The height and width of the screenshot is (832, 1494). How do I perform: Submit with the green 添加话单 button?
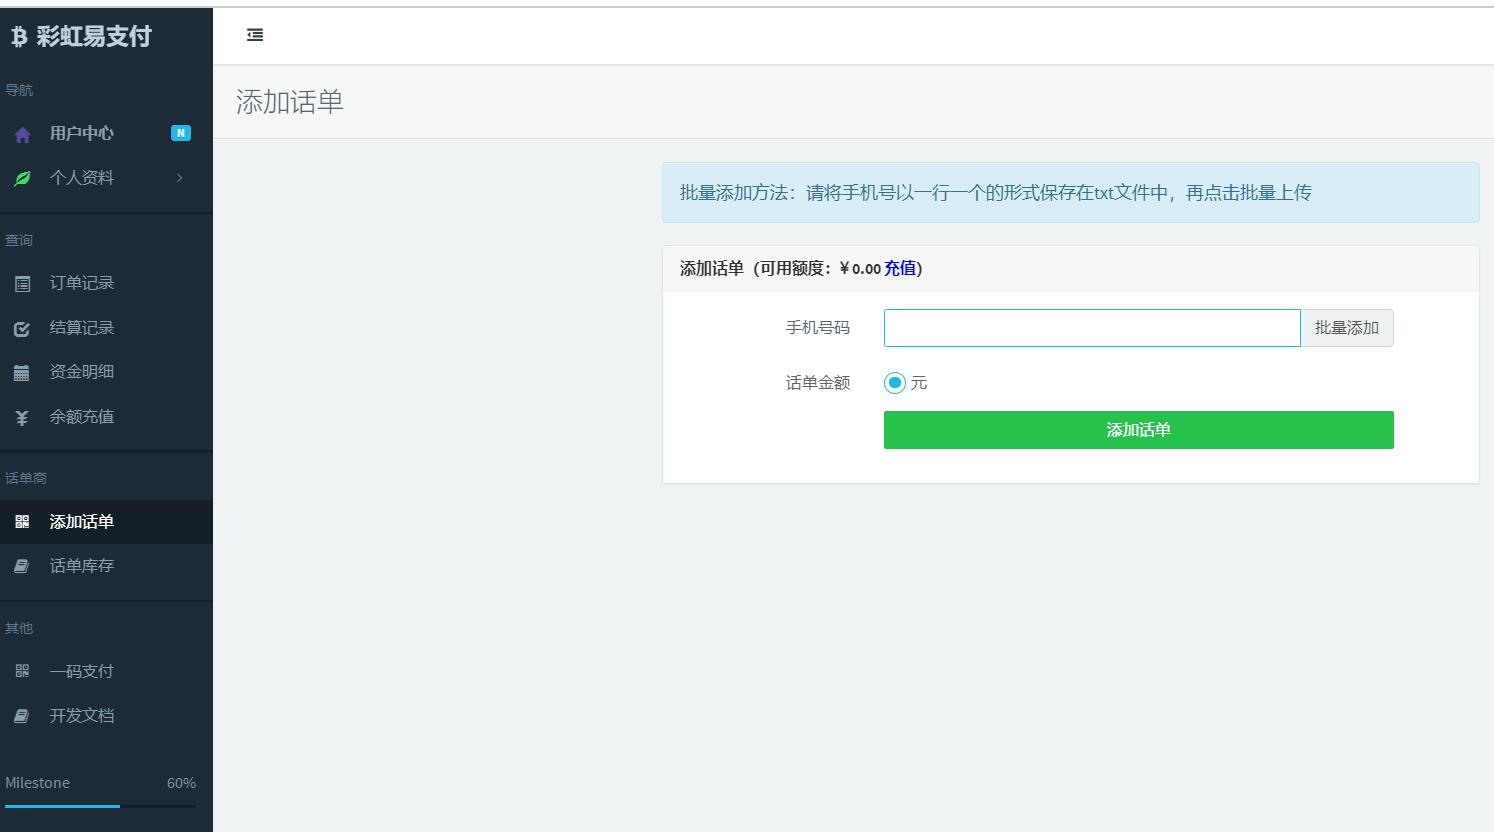pos(1139,430)
